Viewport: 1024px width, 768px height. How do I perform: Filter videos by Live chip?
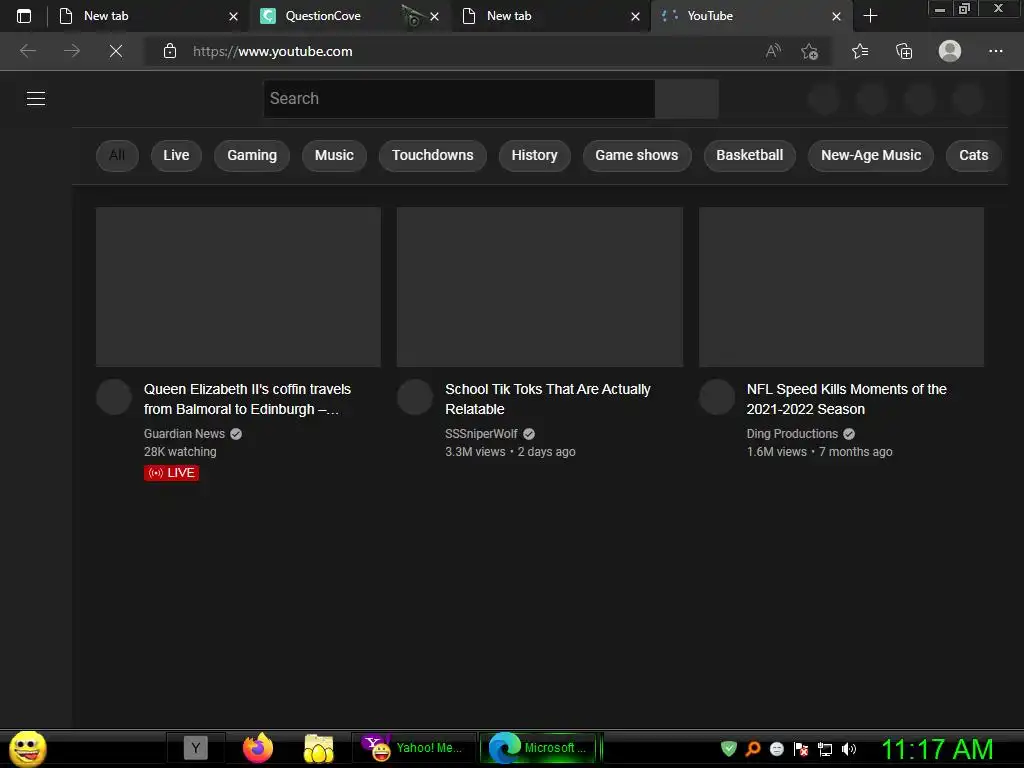[176, 155]
